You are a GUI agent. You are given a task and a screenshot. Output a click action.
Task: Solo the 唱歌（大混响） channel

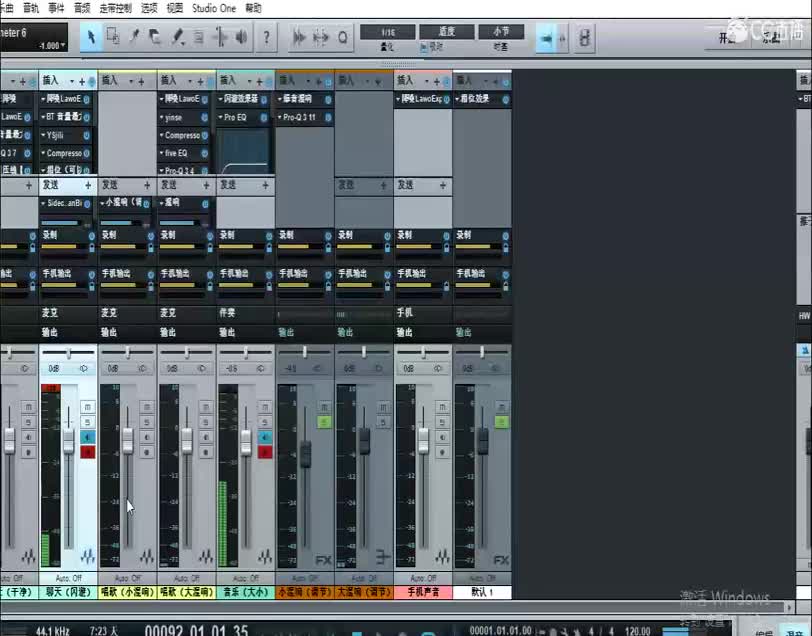point(206,422)
